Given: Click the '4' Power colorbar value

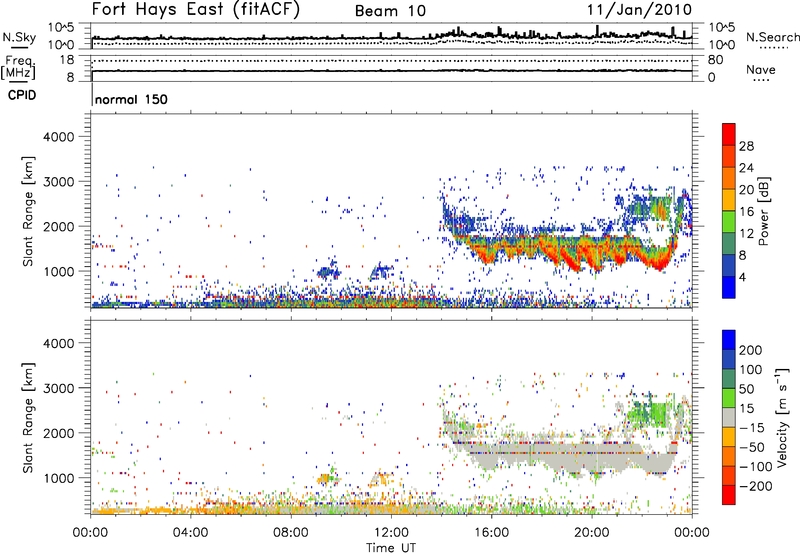Looking at the screenshot, I should coord(743,277).
